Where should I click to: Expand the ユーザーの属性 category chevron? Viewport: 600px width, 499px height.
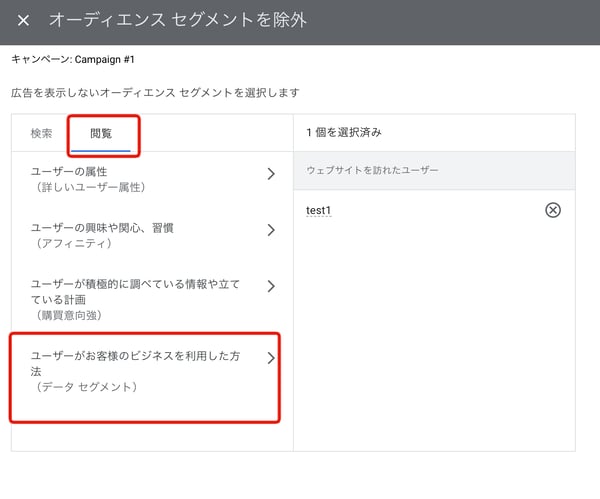[271, 174]
